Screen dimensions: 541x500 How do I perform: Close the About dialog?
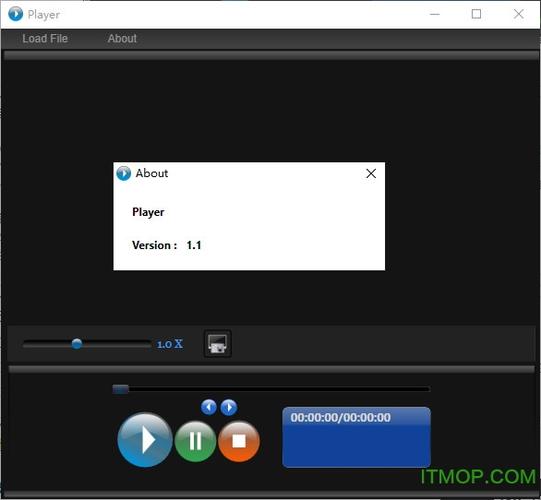point(371,173)
